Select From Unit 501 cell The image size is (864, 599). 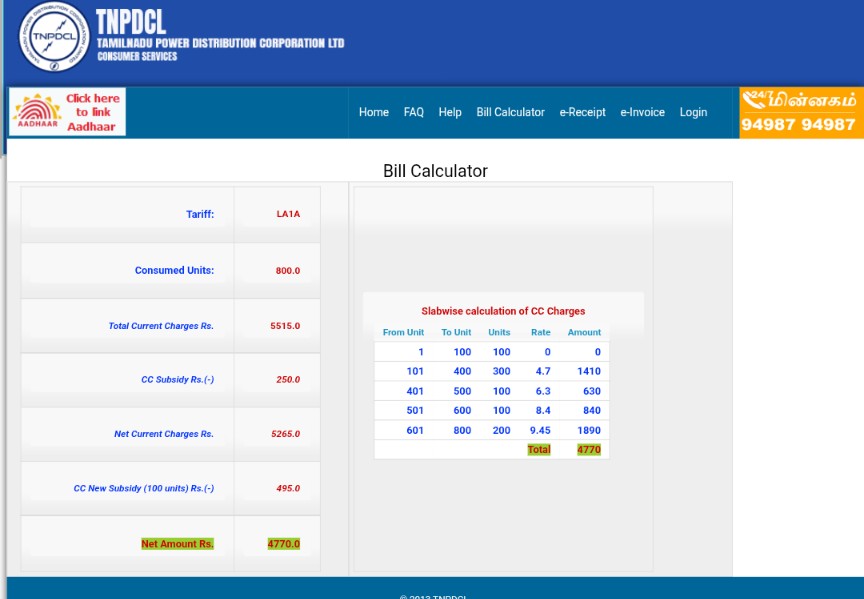click(x=415, y=411)
